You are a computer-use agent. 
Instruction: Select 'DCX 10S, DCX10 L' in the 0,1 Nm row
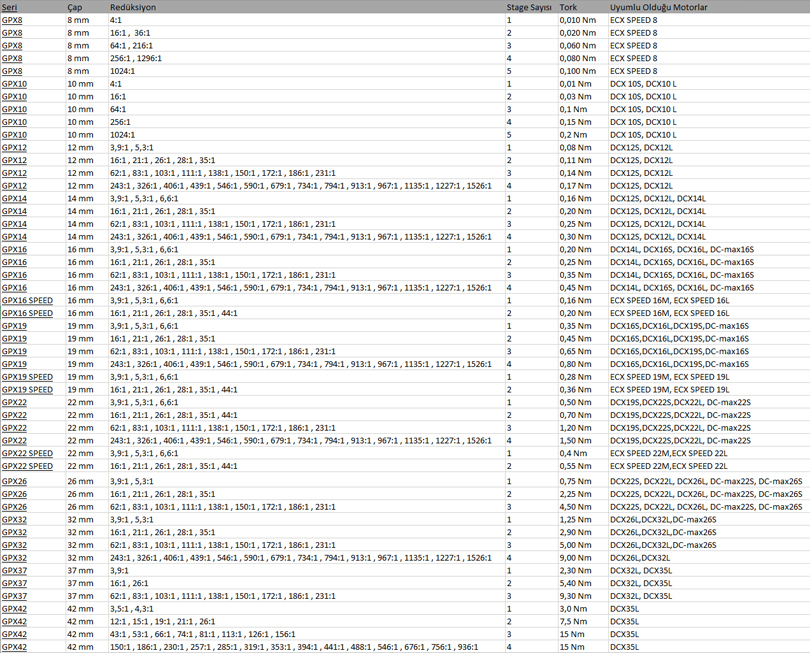[643, 110]
